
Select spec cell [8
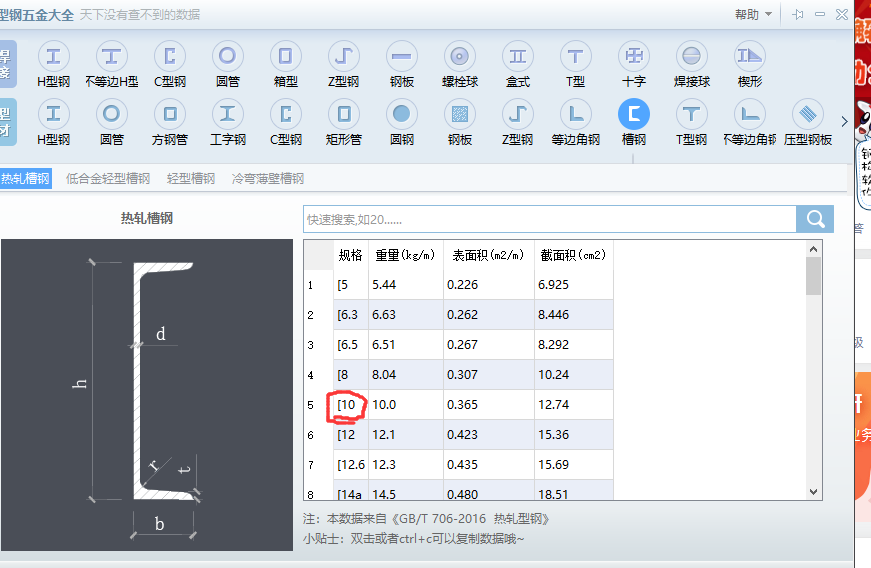click(x=351, y=375)
